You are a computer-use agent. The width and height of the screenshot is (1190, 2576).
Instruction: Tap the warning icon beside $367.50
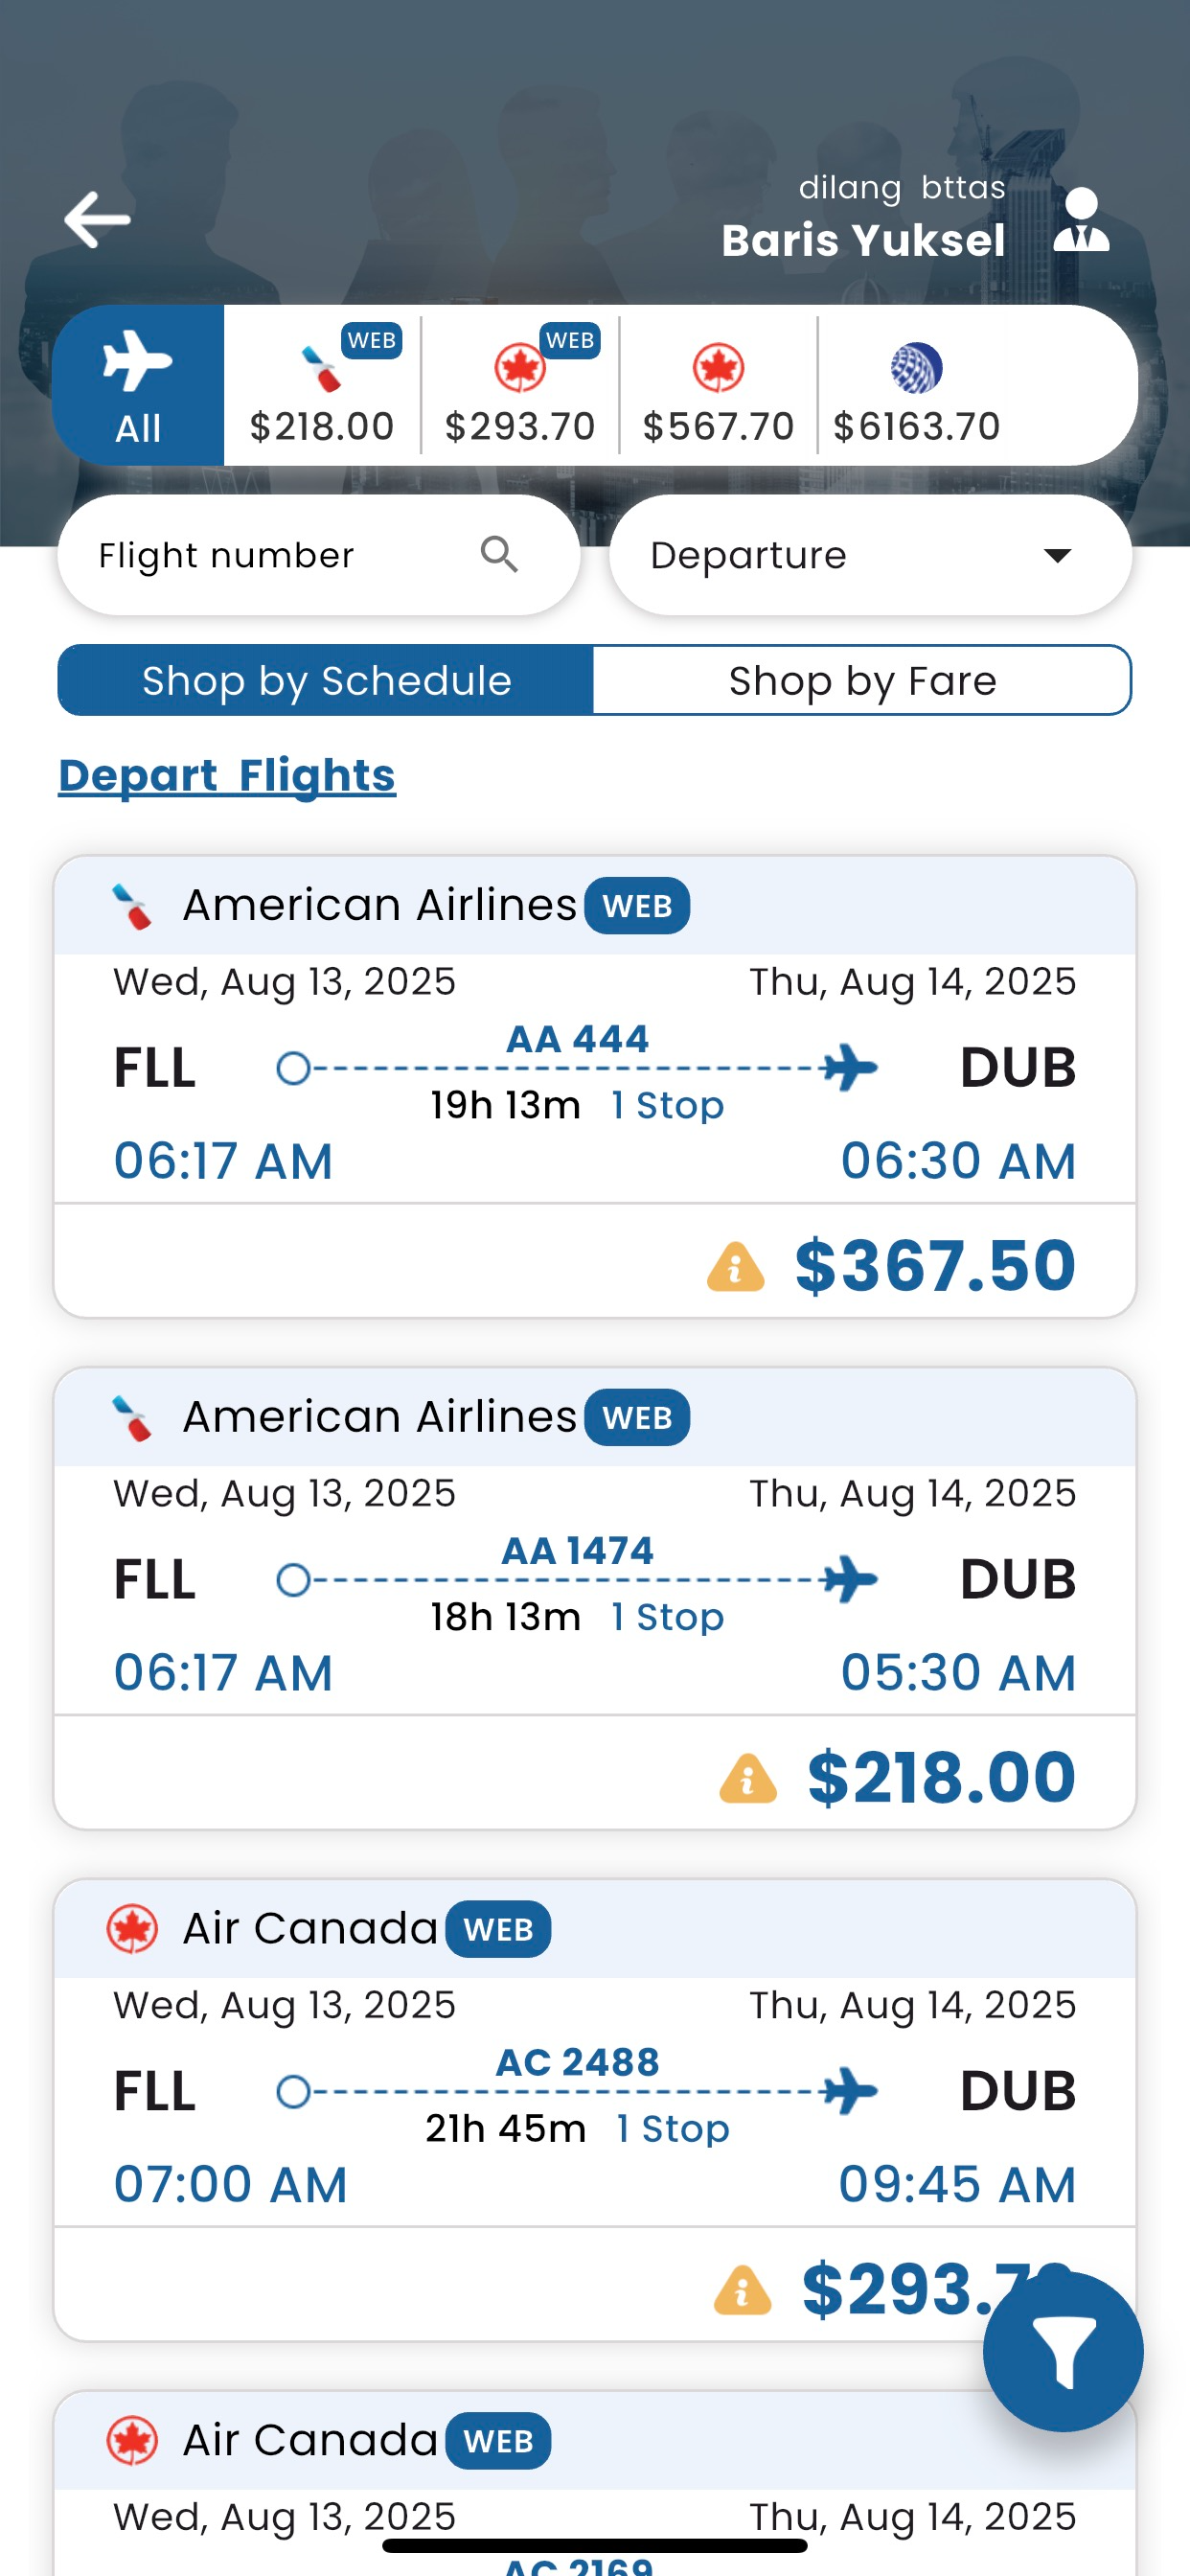735,1266
